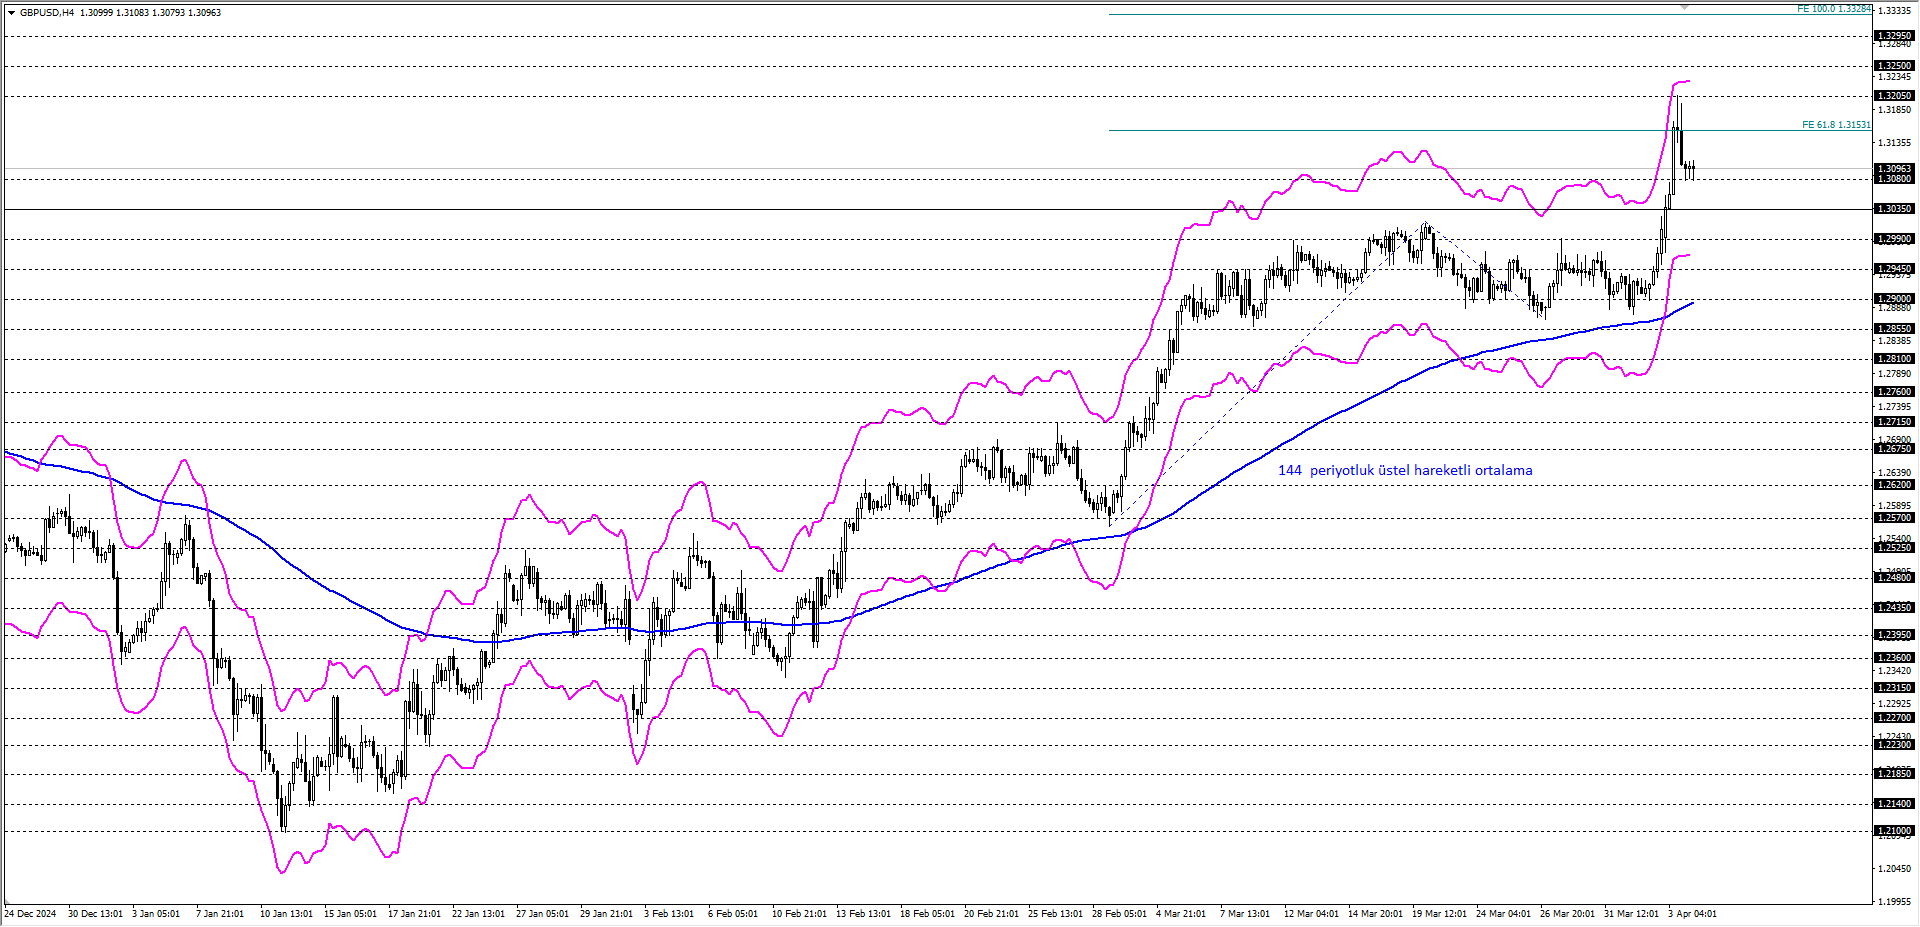Click the gray chart shift triangle marker
This screenshot has height=927, width=1920.
[x=1684, y=7]
